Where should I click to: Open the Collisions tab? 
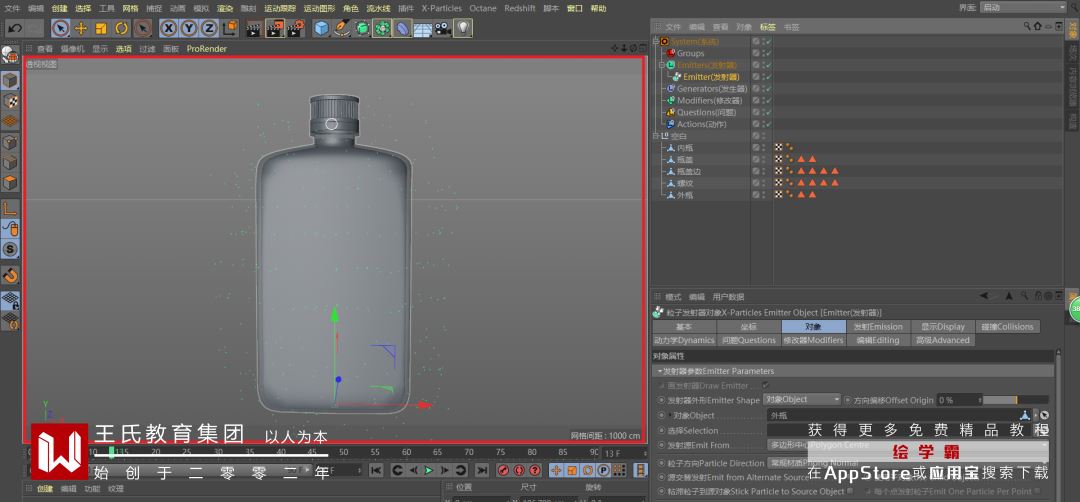[1007, 327]
